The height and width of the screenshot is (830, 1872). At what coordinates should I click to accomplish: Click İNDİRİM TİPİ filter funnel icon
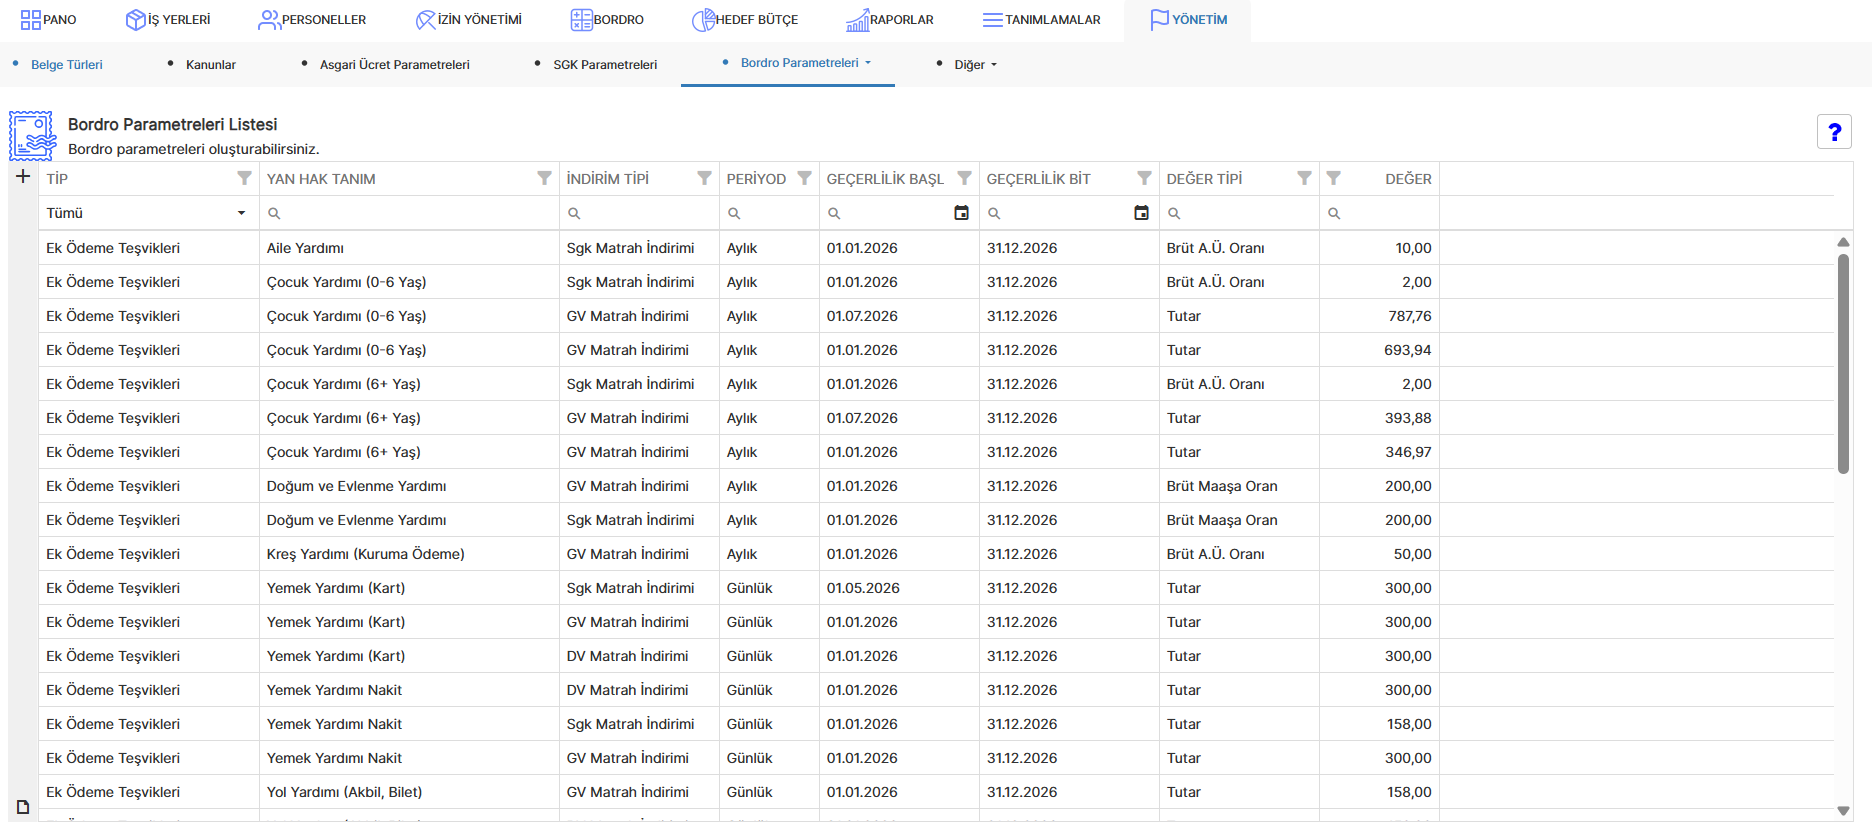point(704,178)
